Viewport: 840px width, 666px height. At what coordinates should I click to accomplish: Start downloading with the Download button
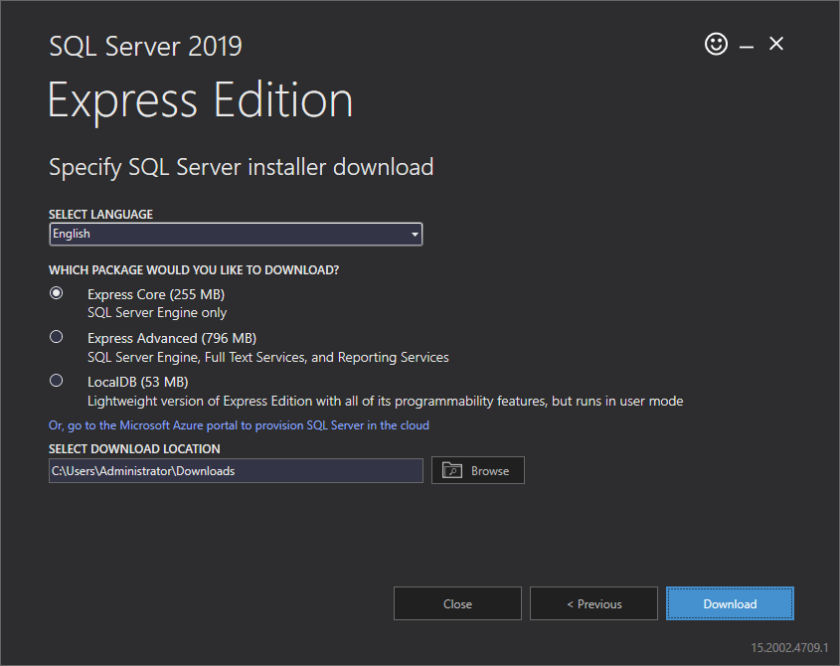[730, 603]
